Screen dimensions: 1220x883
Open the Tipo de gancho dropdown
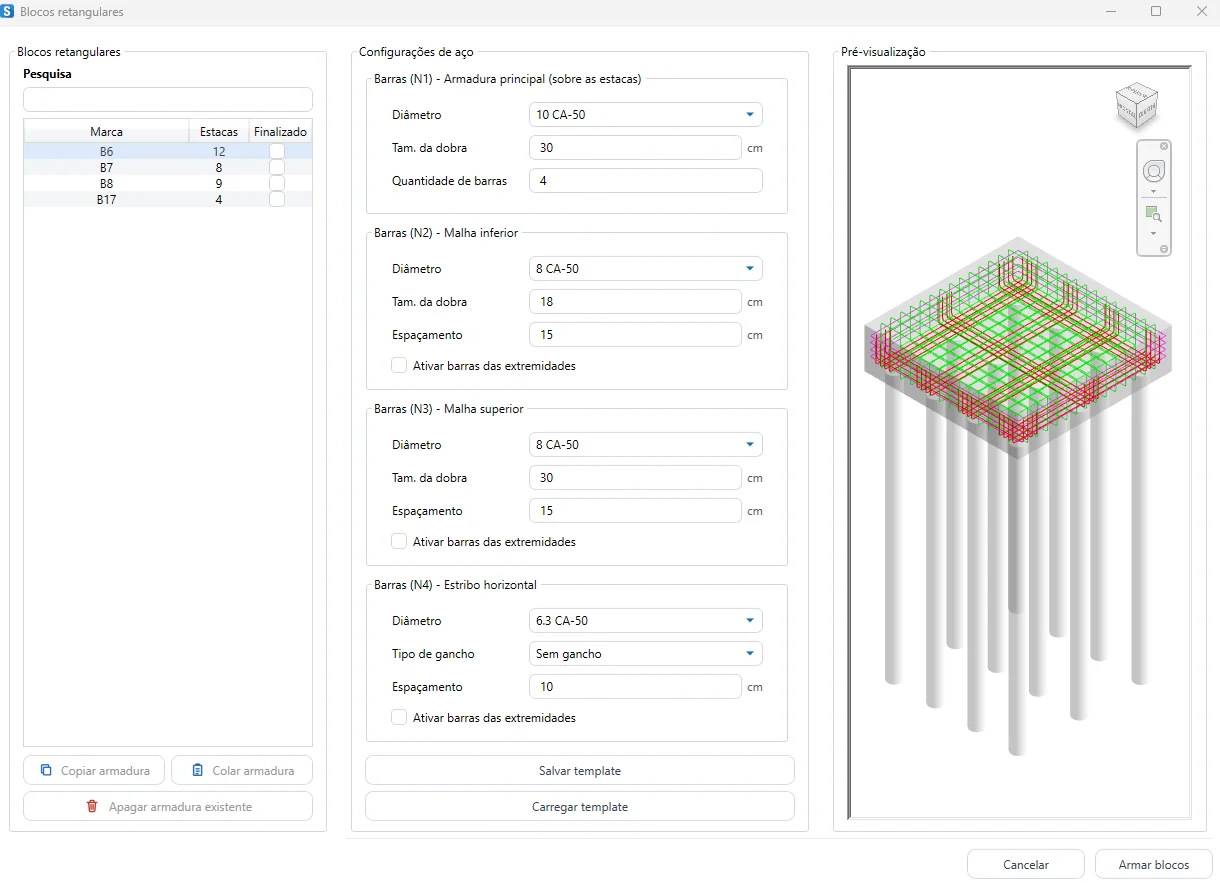[646, 654]
